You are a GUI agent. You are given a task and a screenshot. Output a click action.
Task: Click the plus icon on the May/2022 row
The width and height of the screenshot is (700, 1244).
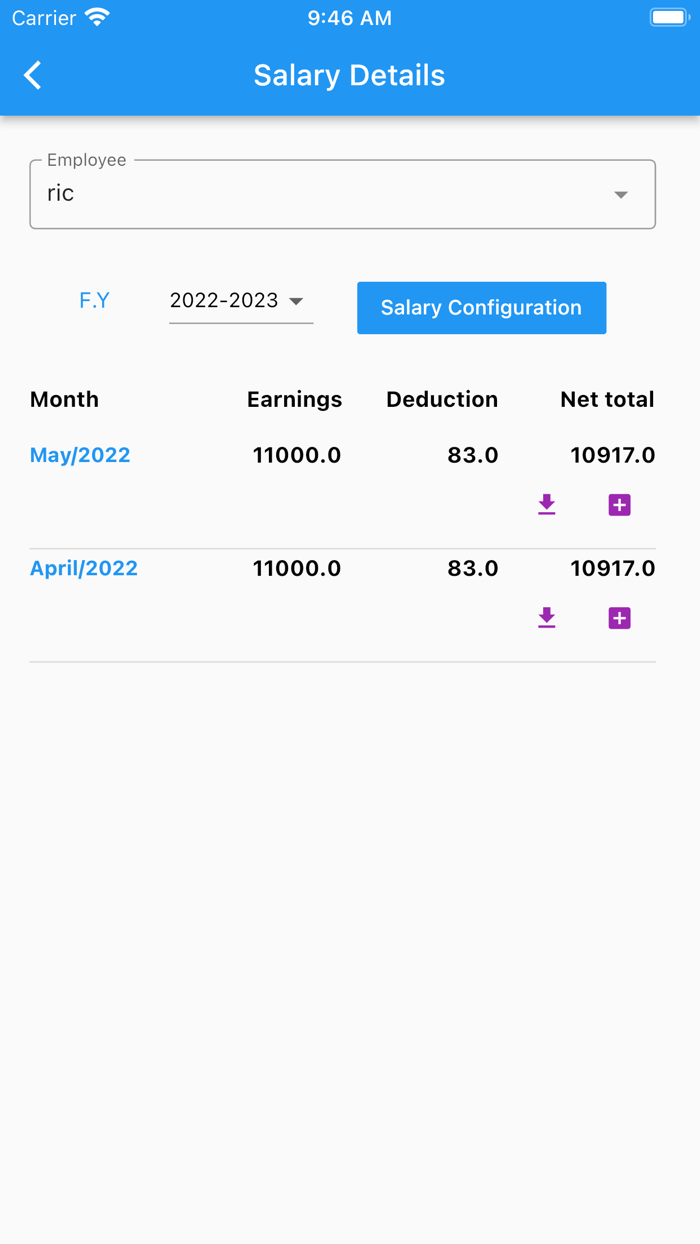coord(619,504)
